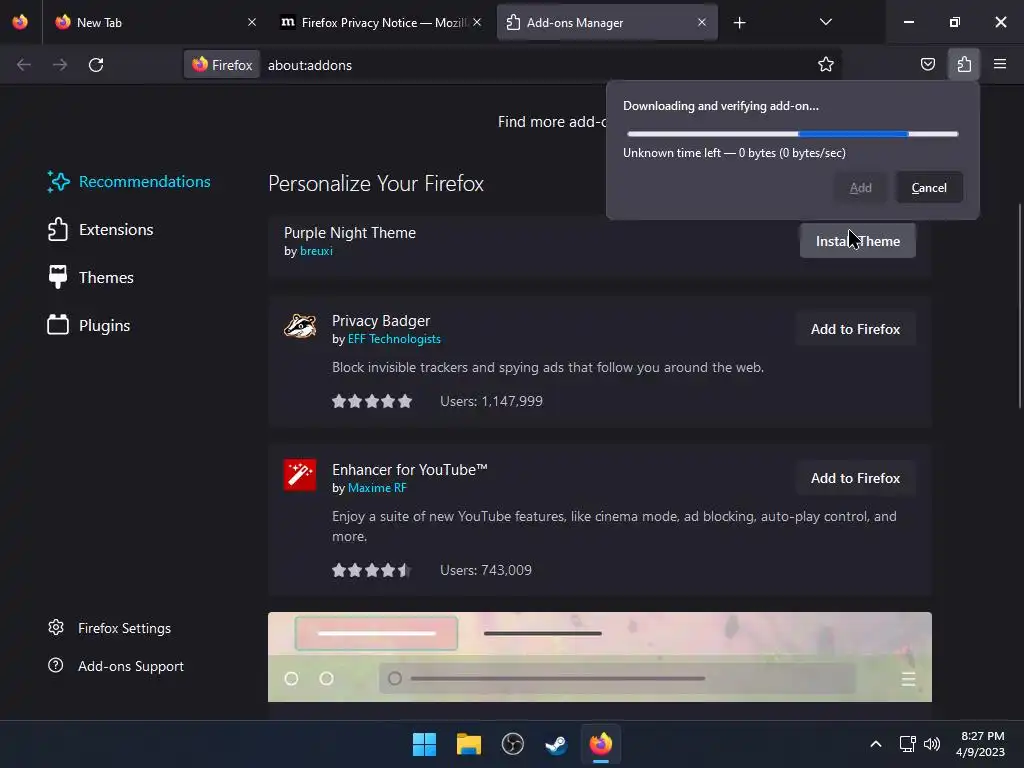The width and height of the screenshot is (1024, 768).
Task: Open Plugins sidebar category
Action: pos(88,325)
